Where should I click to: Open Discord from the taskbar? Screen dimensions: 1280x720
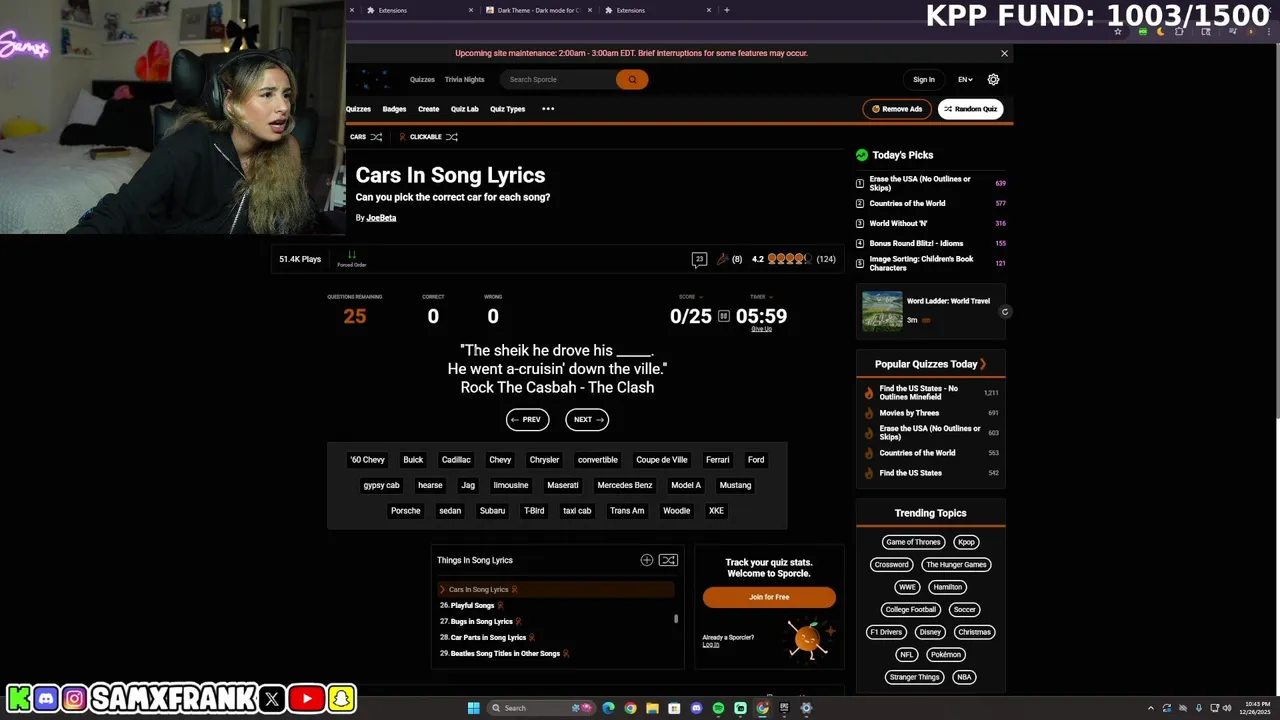(x=696, y=708)
